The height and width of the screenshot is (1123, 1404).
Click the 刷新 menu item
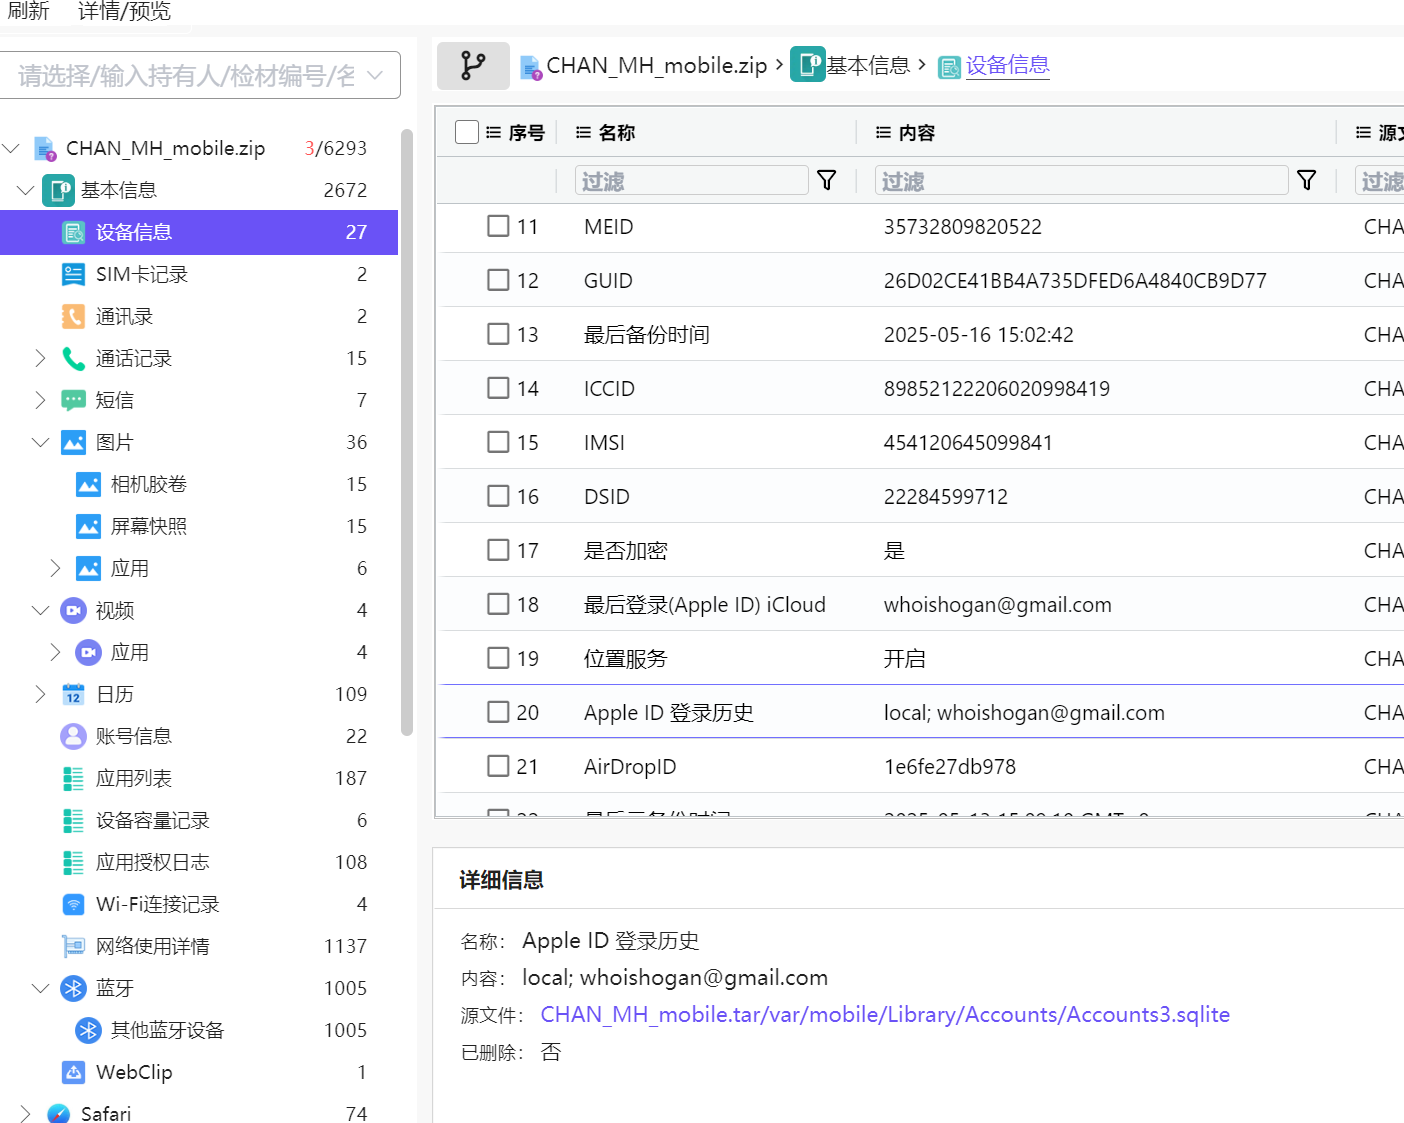28,11
